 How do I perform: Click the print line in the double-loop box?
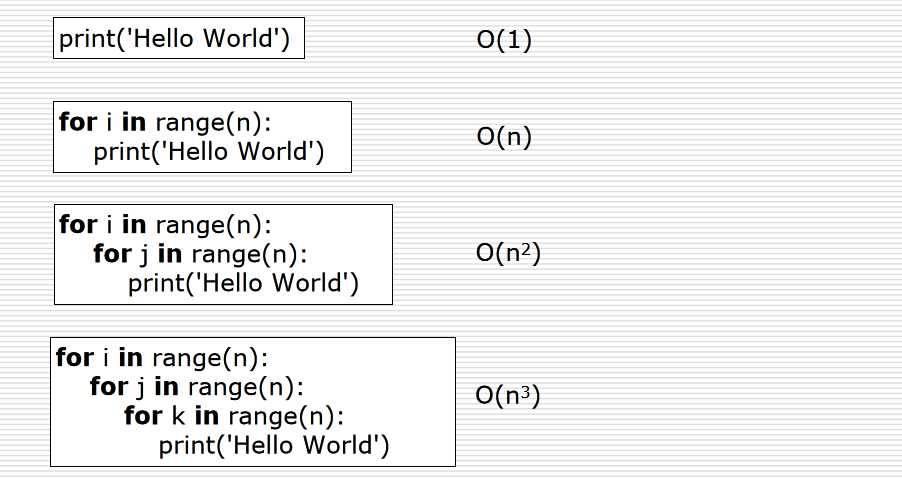(243, 284)
